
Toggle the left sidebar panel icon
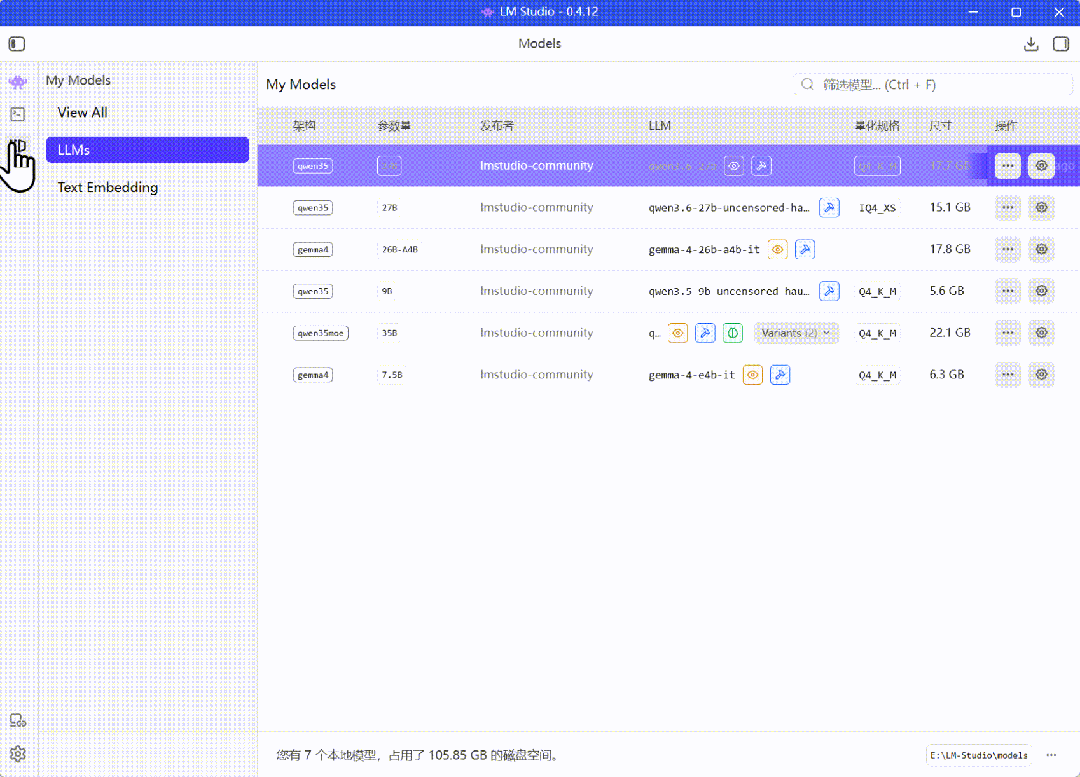click(17, 44)
